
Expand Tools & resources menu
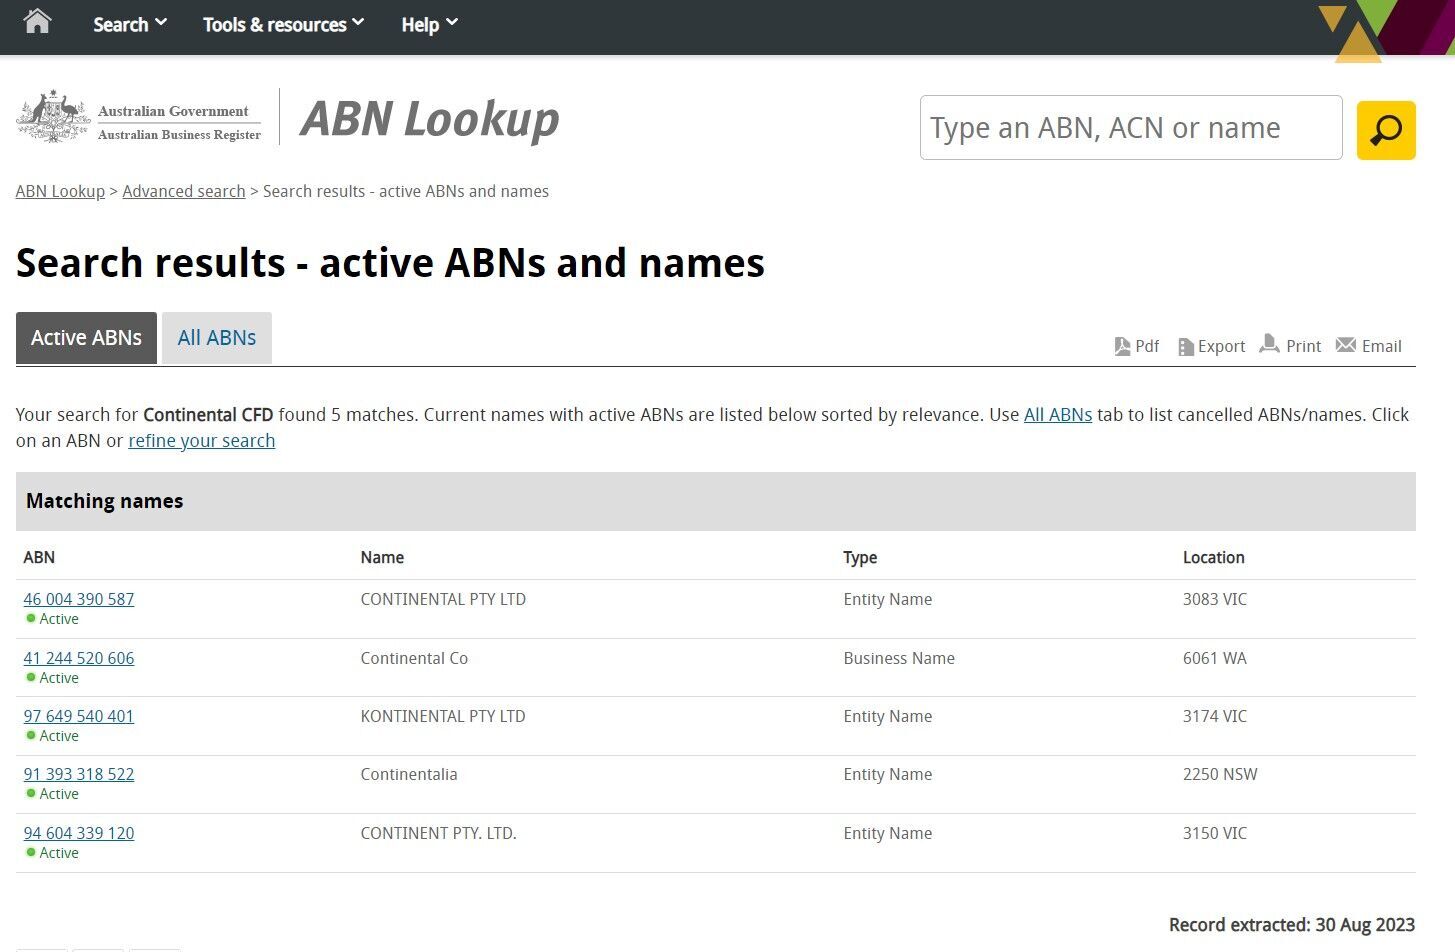pyautogui.click(x=284, y=24)
